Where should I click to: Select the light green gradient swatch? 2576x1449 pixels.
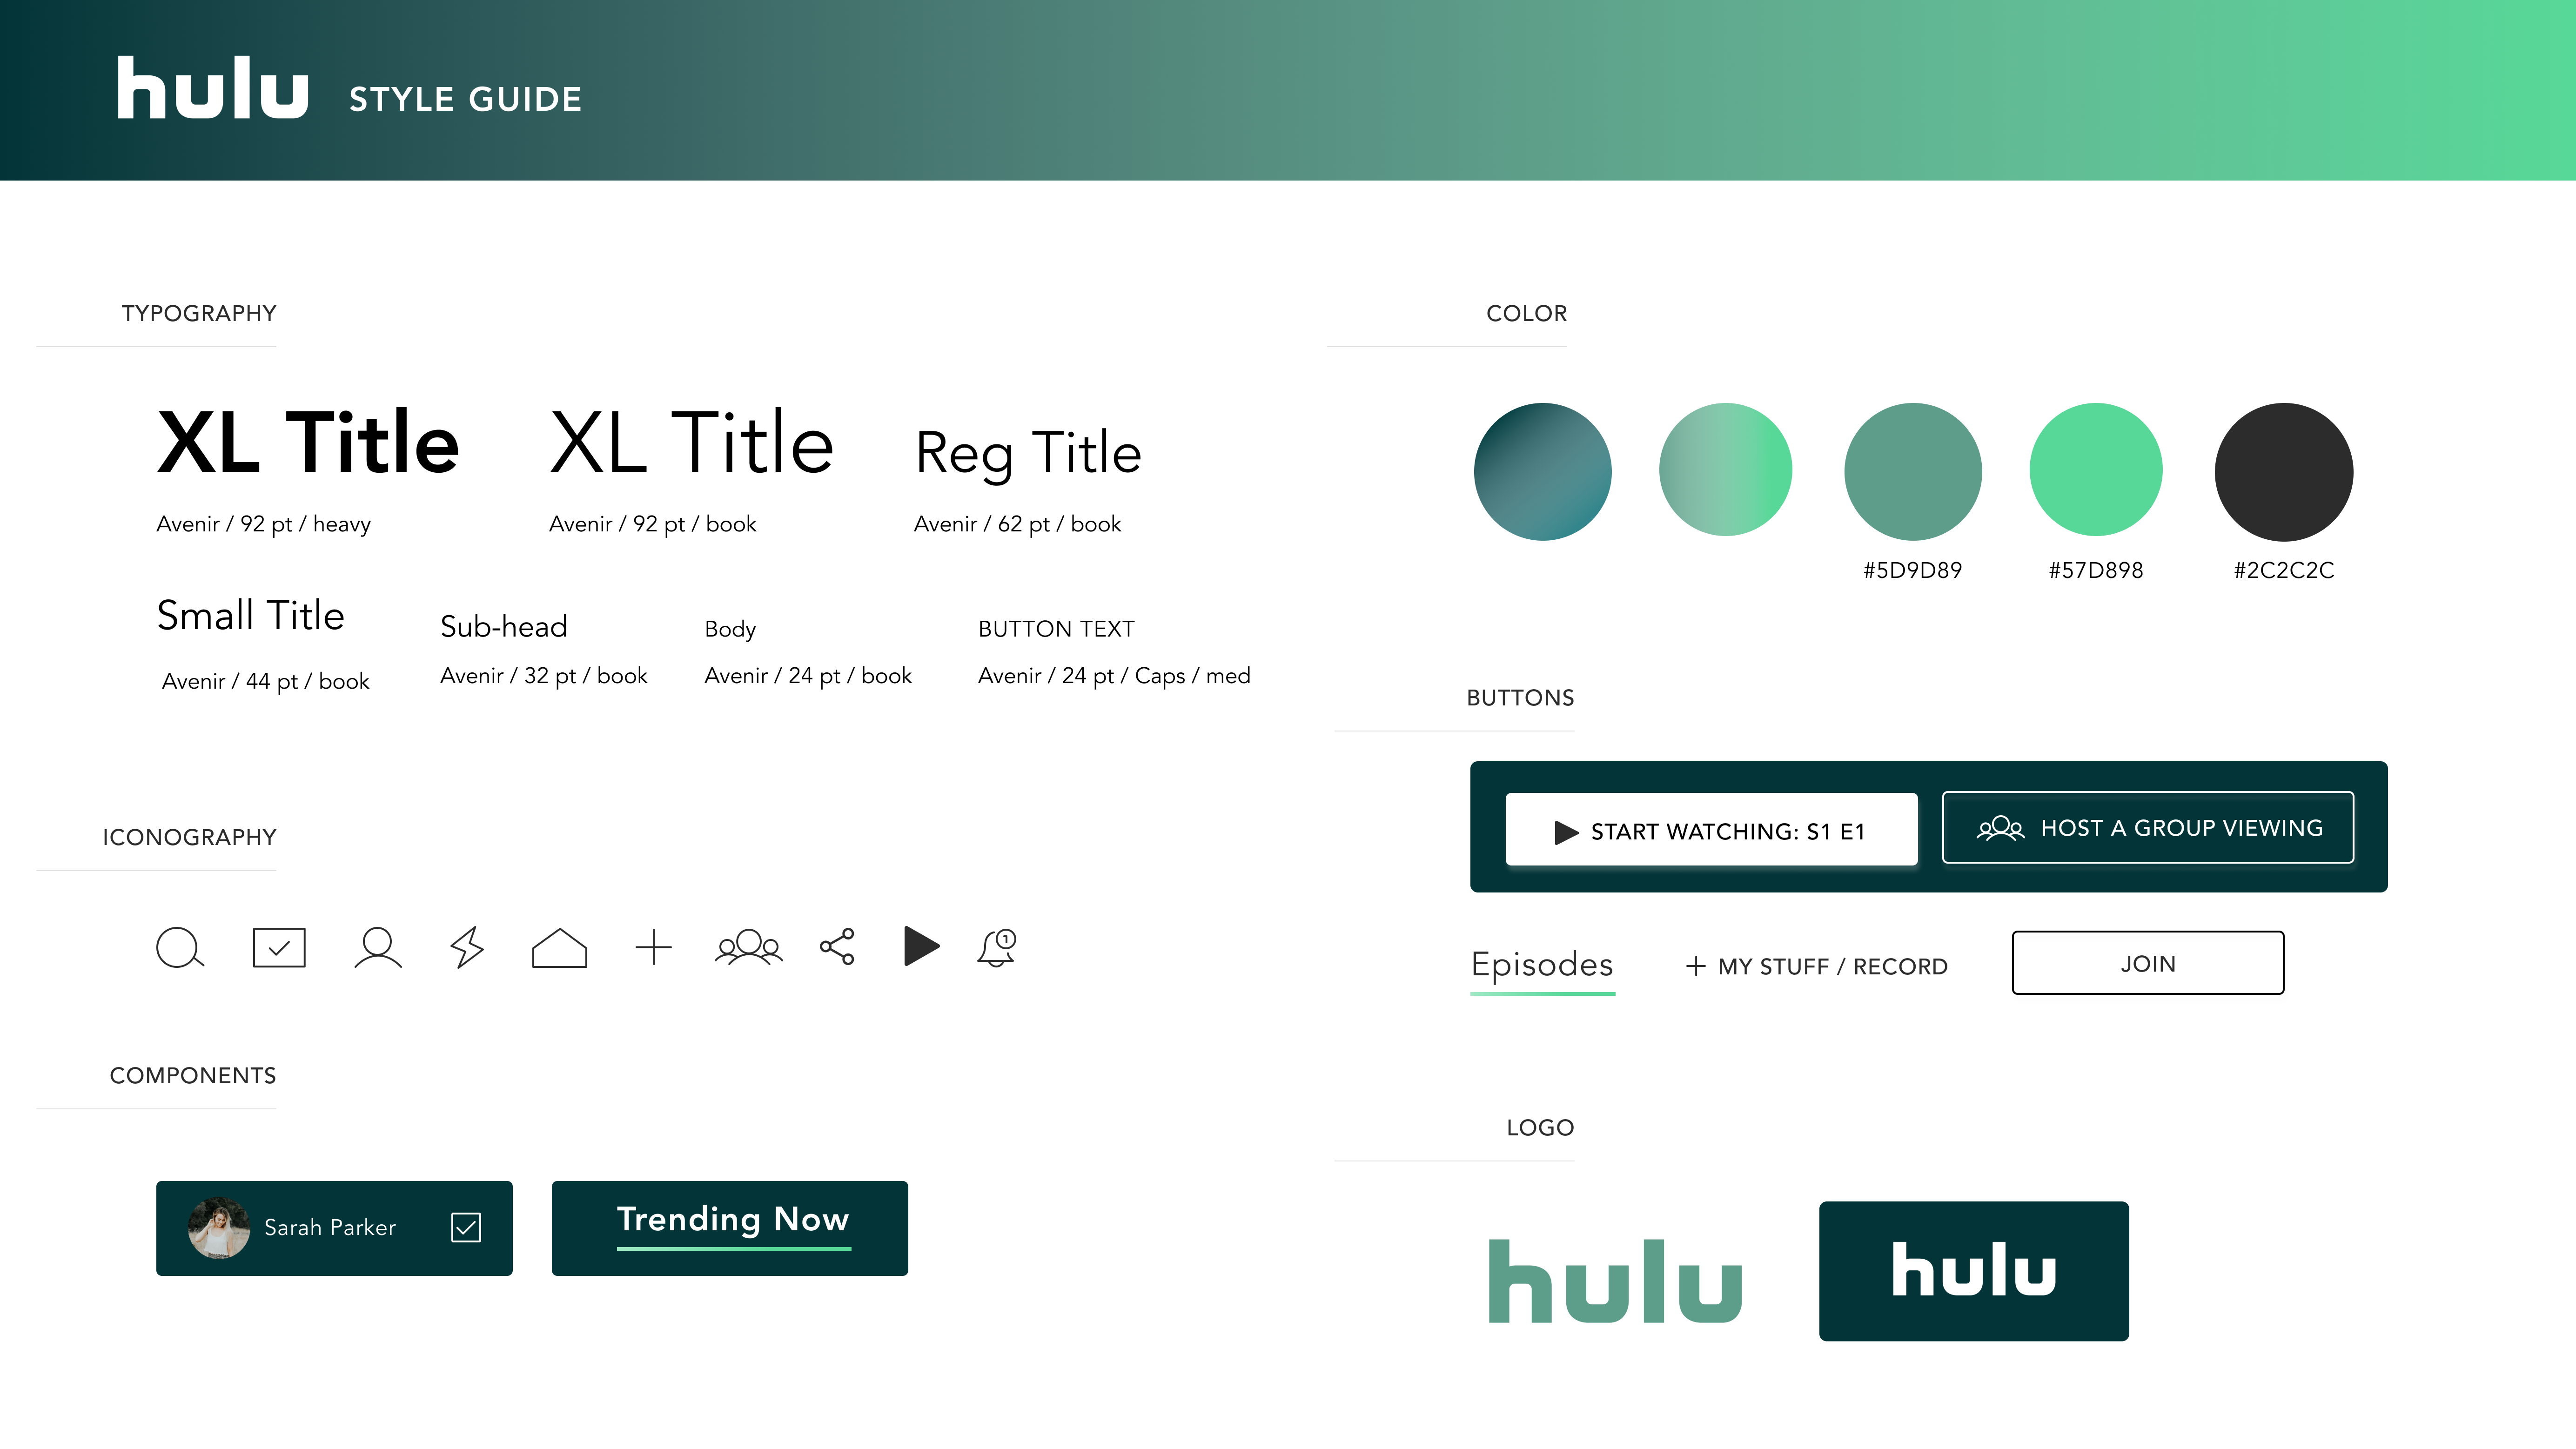click(1726, 470)
